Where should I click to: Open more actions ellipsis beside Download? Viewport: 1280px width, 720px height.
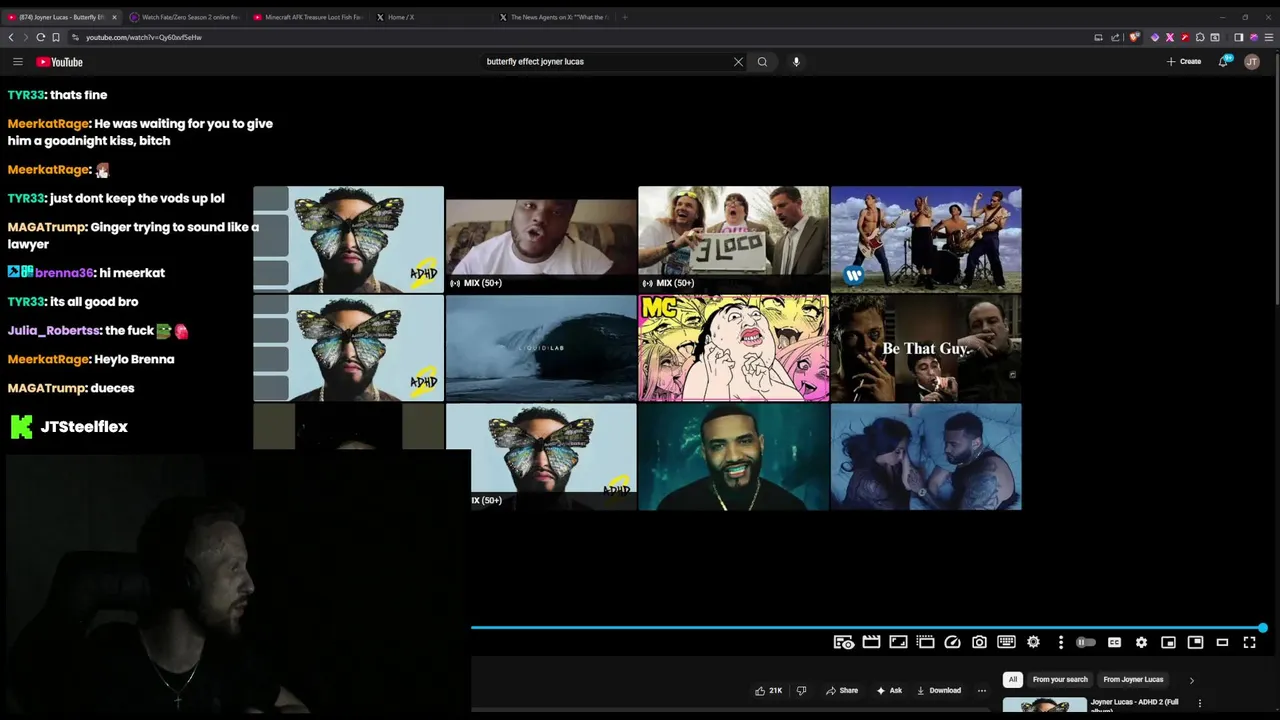(982, 690)
